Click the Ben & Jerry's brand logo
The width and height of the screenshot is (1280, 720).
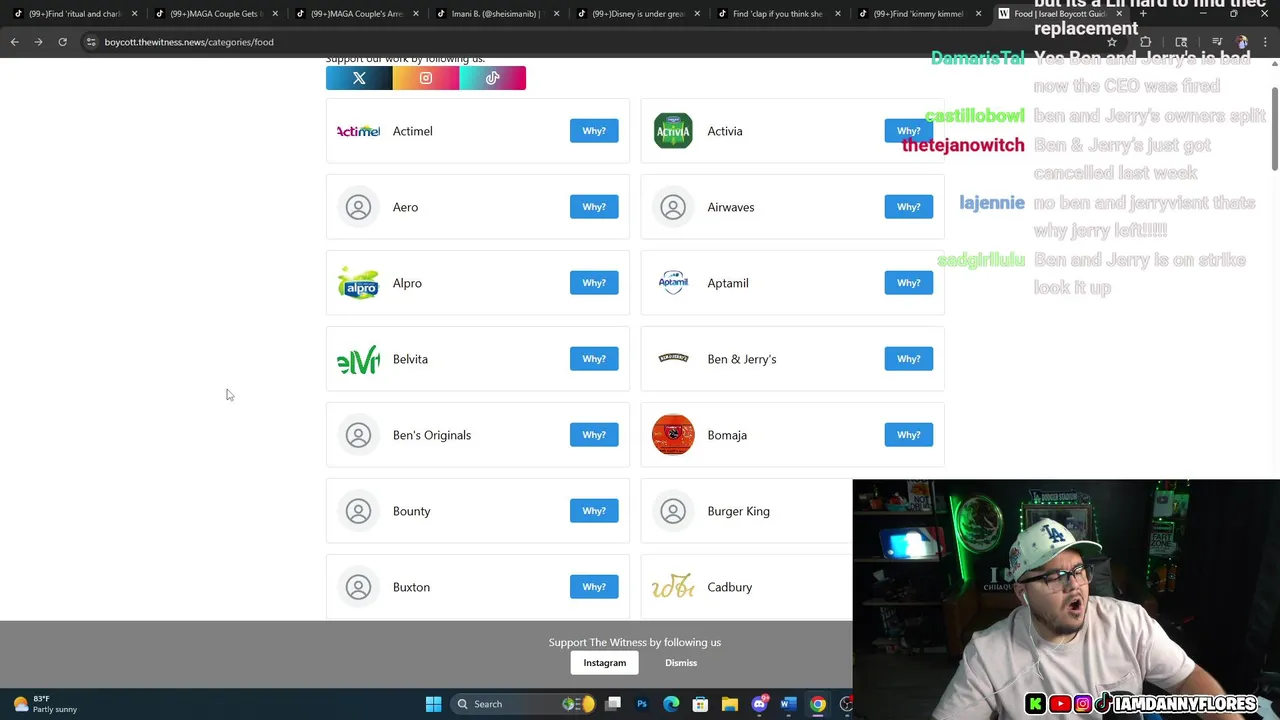pyautogui.click(x=673, y=358)
